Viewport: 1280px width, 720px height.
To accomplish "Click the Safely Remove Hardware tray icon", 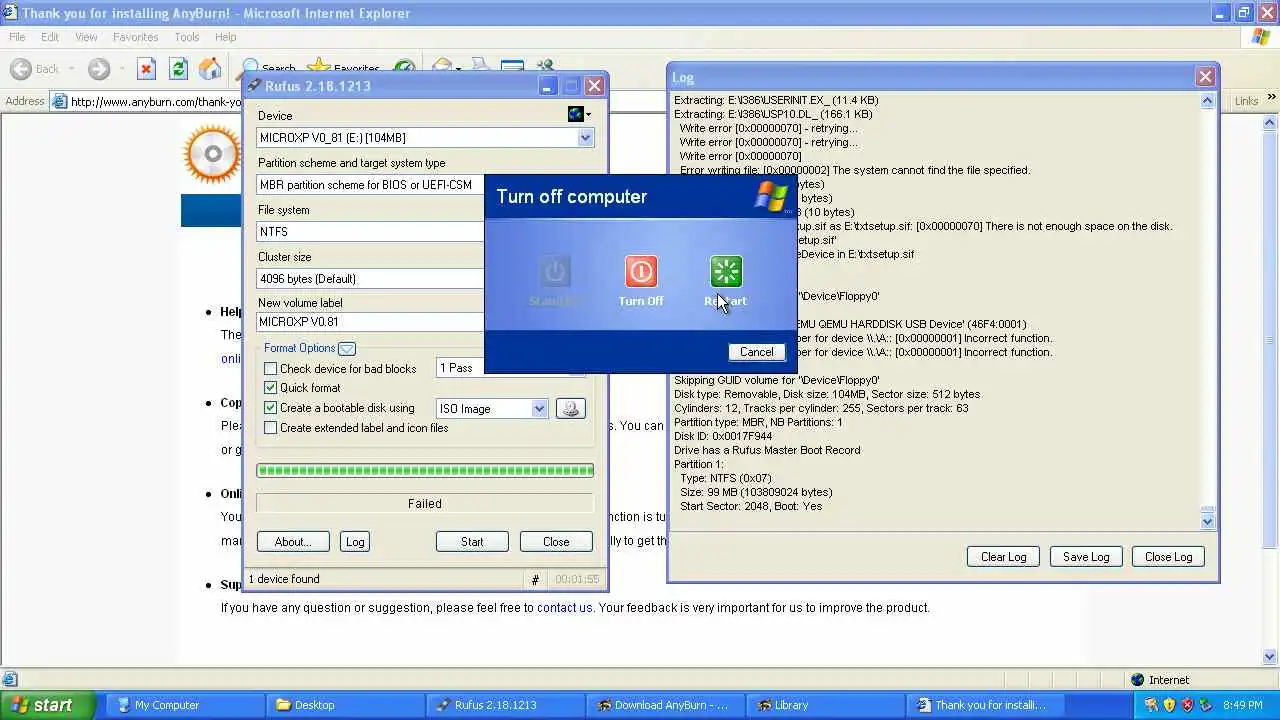I will coord(1205,705).
